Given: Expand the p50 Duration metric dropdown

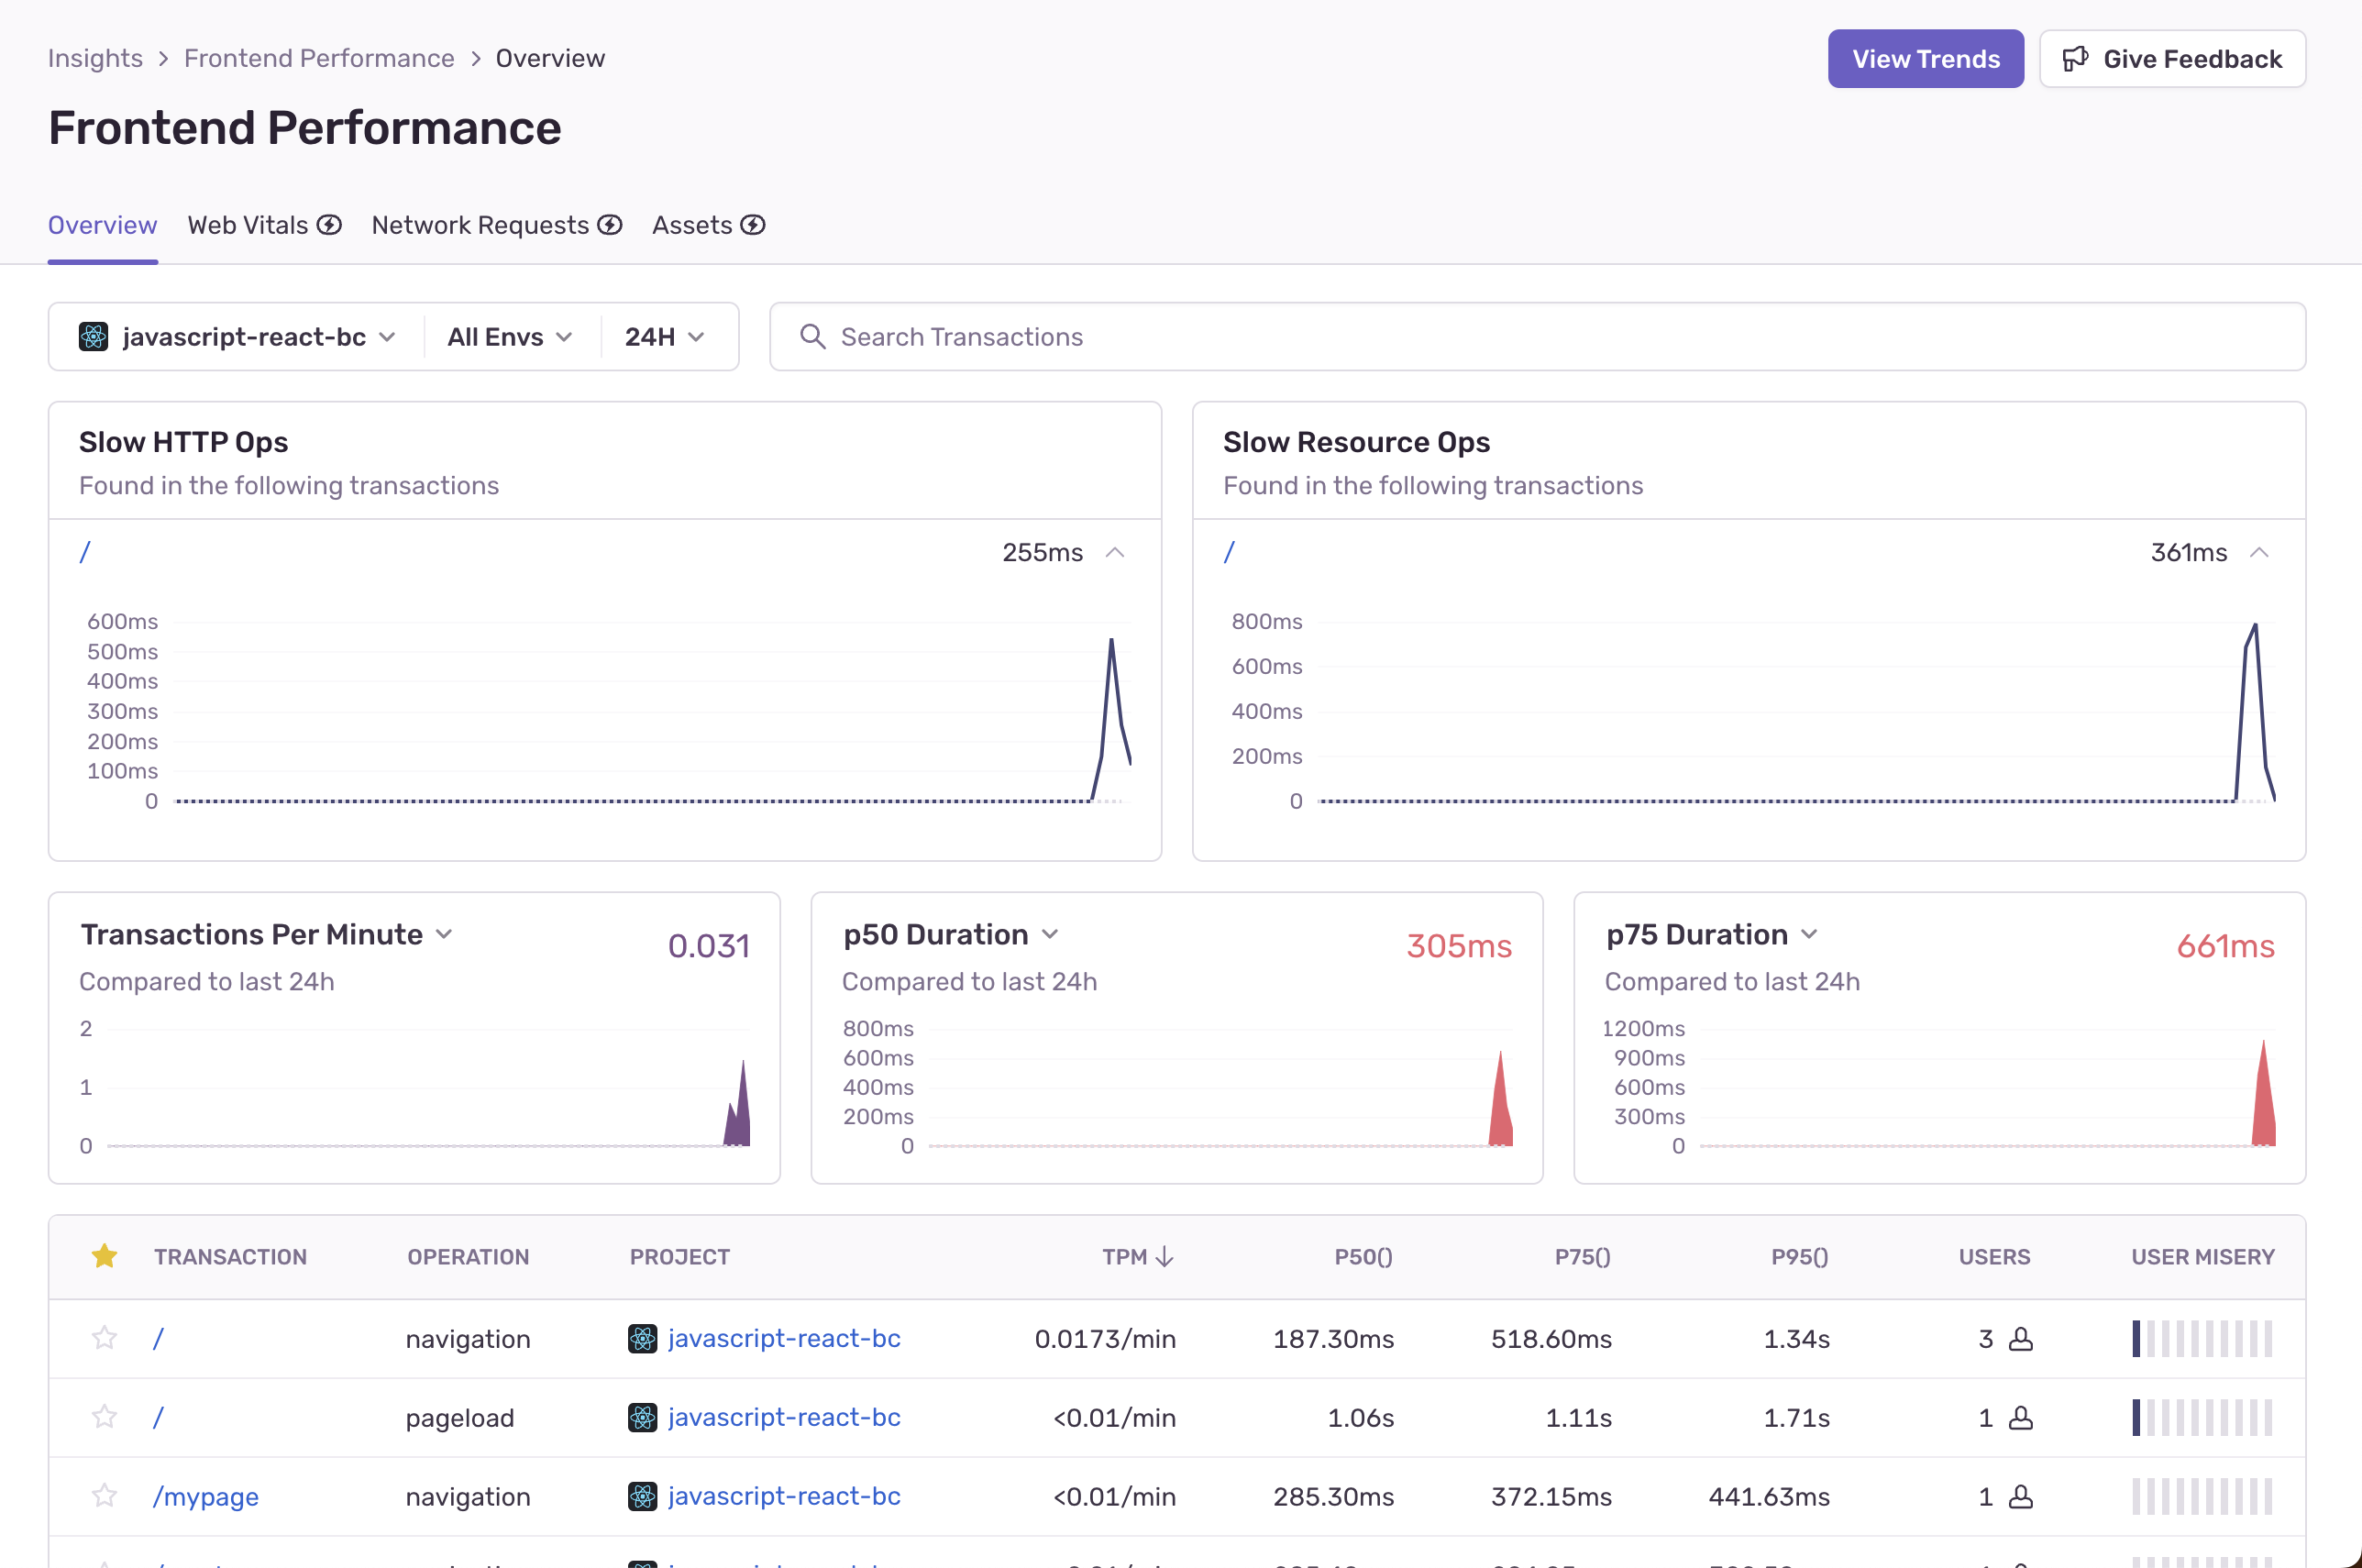Looking at the screenshot, I should (x=1049, y=934).
